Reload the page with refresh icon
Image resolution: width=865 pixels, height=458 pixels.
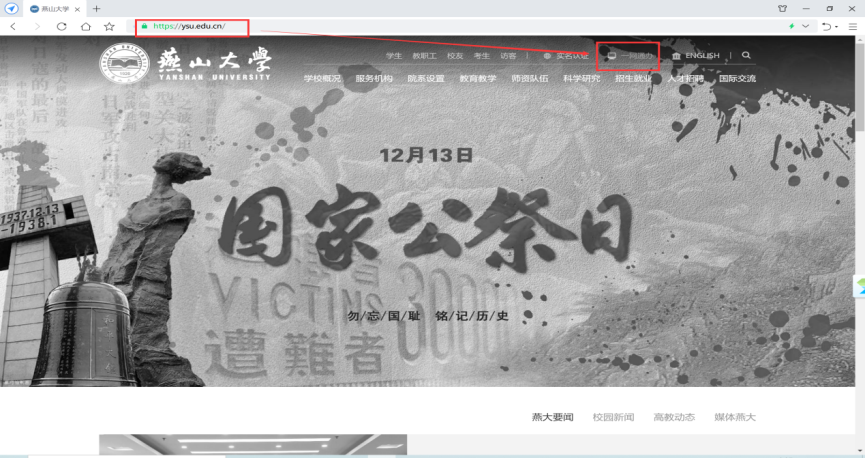(62, 26)
